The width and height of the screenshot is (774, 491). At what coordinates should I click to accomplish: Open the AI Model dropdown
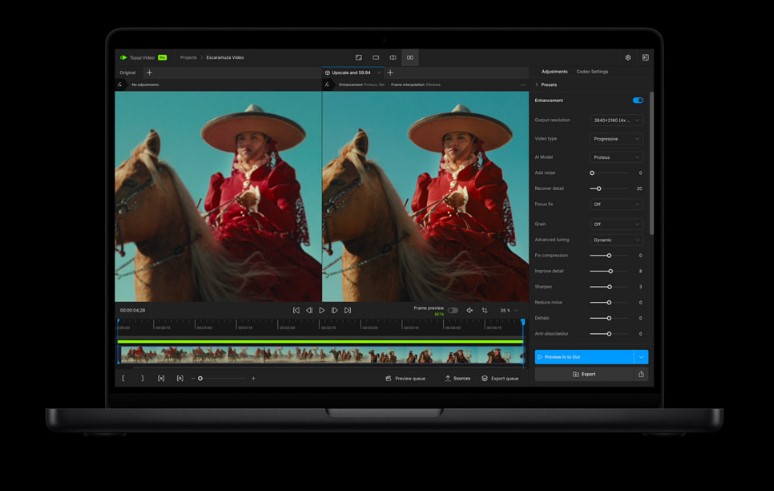(616, 157)
